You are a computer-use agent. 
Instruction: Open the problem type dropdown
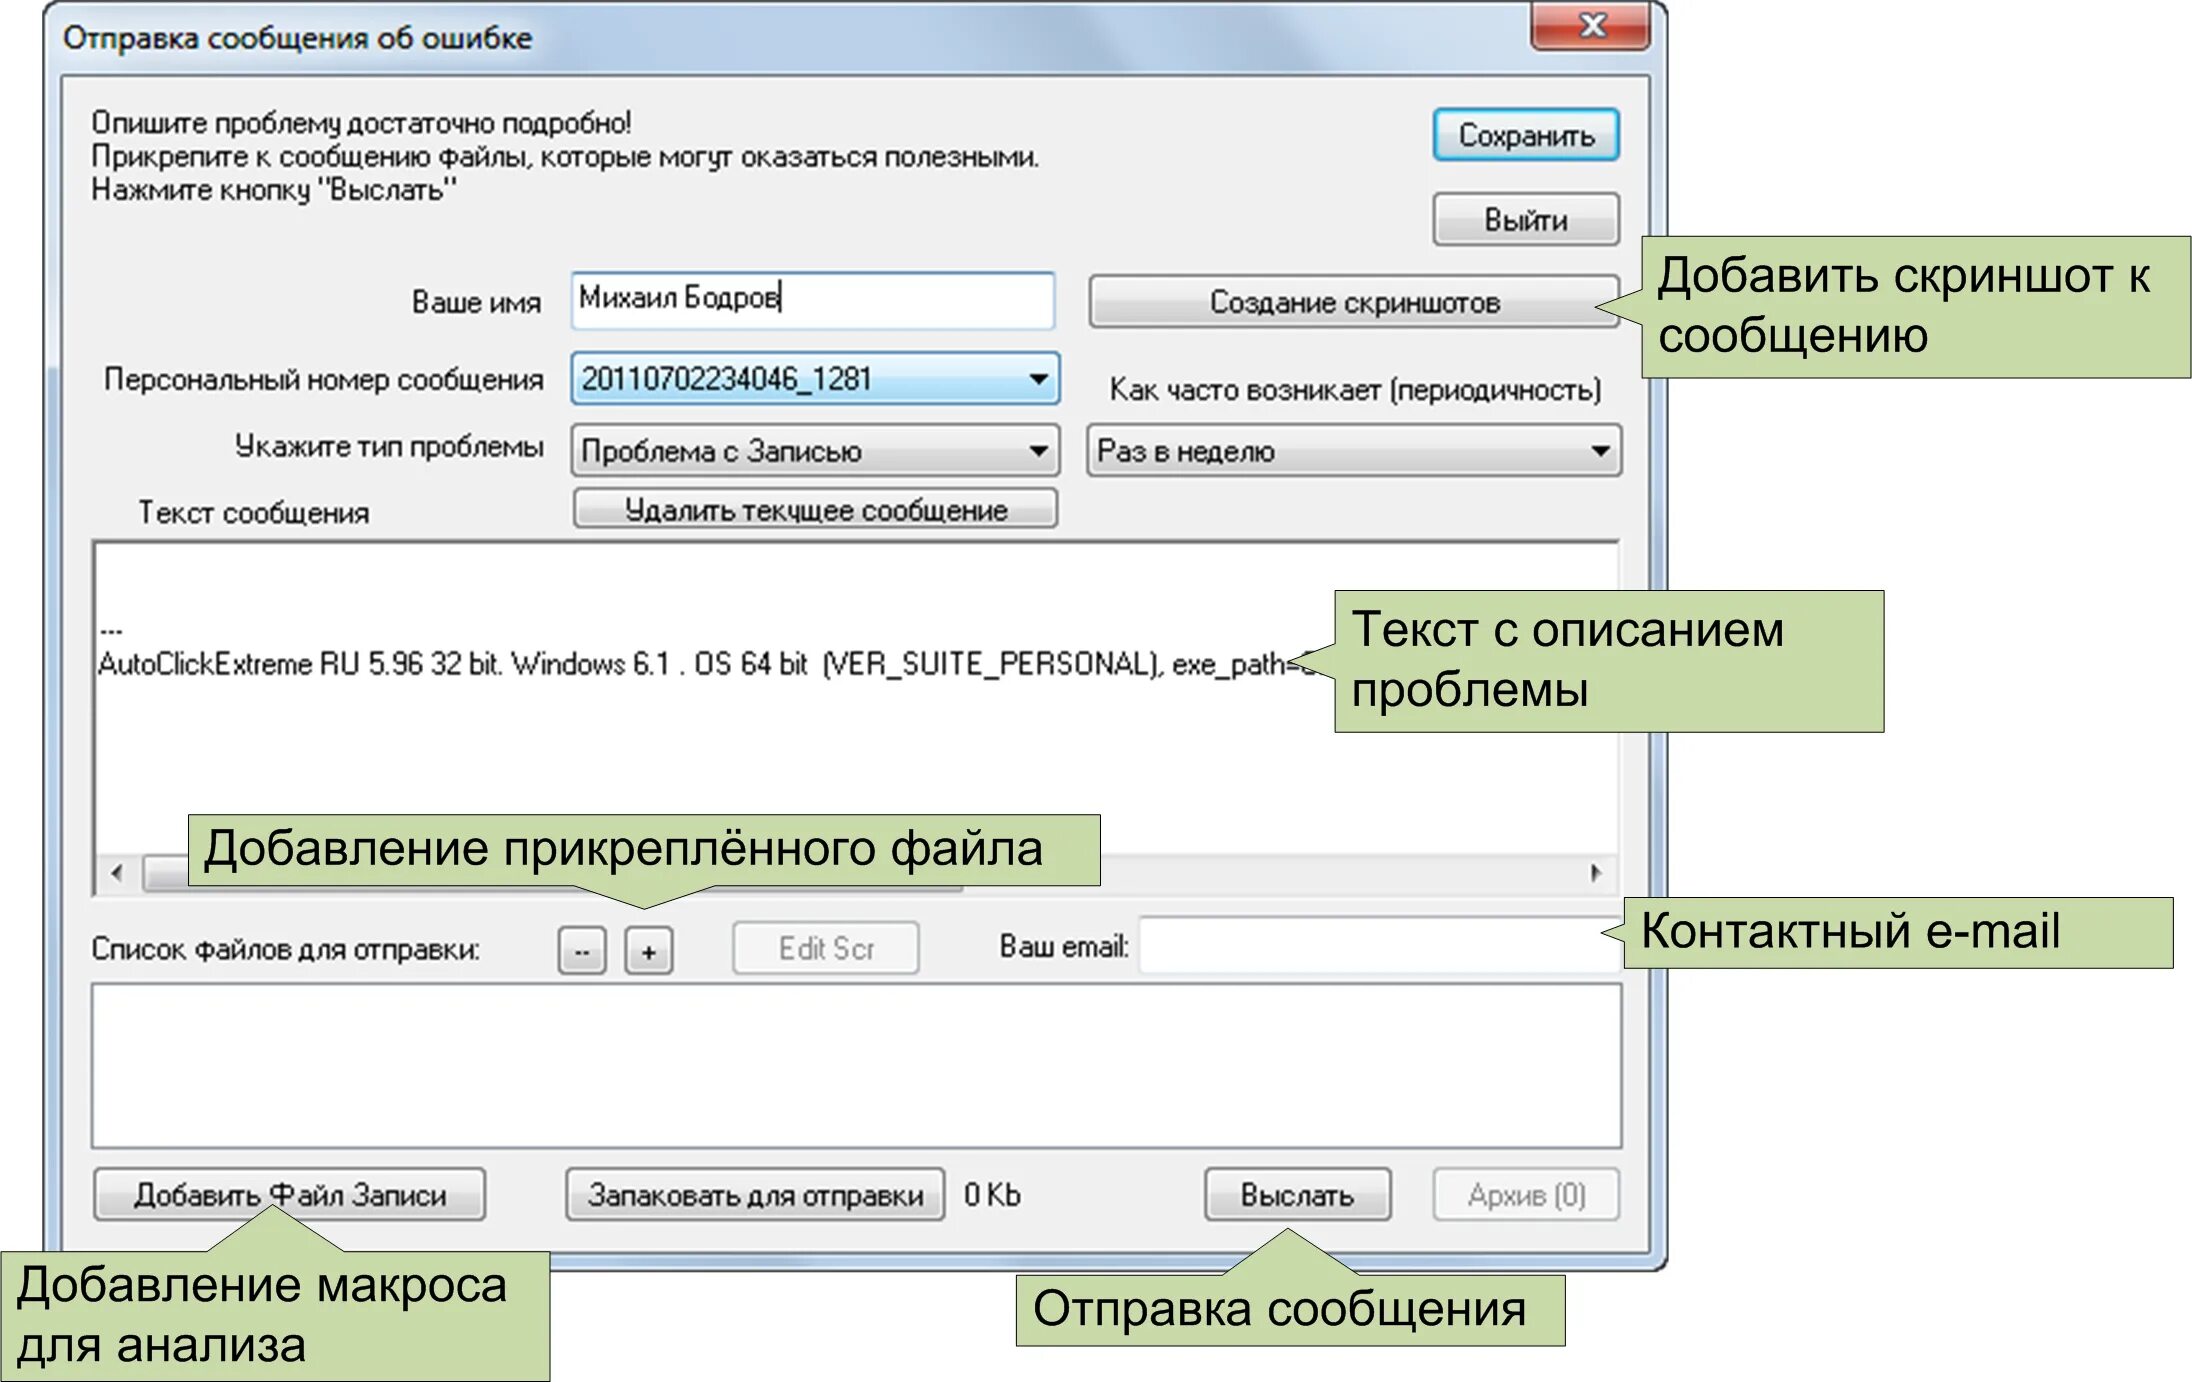click(1038, 451)
